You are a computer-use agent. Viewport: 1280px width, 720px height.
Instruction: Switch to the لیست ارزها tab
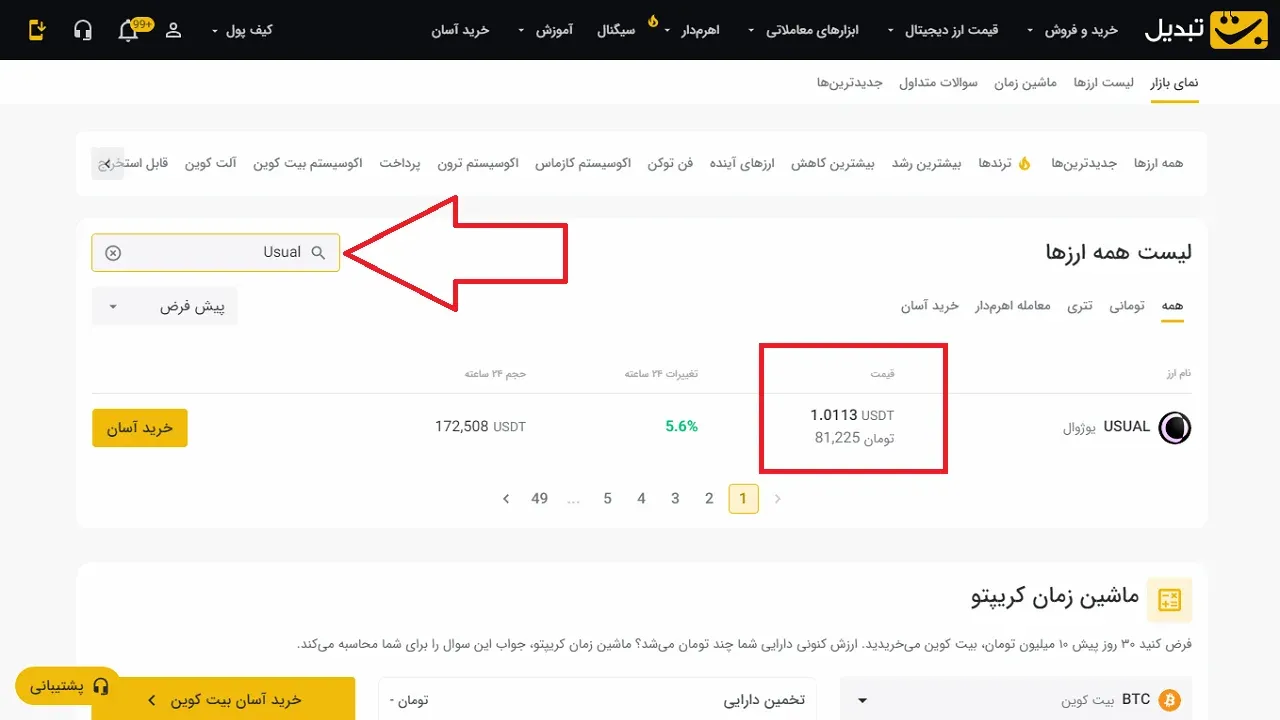tap(1103, 82)
